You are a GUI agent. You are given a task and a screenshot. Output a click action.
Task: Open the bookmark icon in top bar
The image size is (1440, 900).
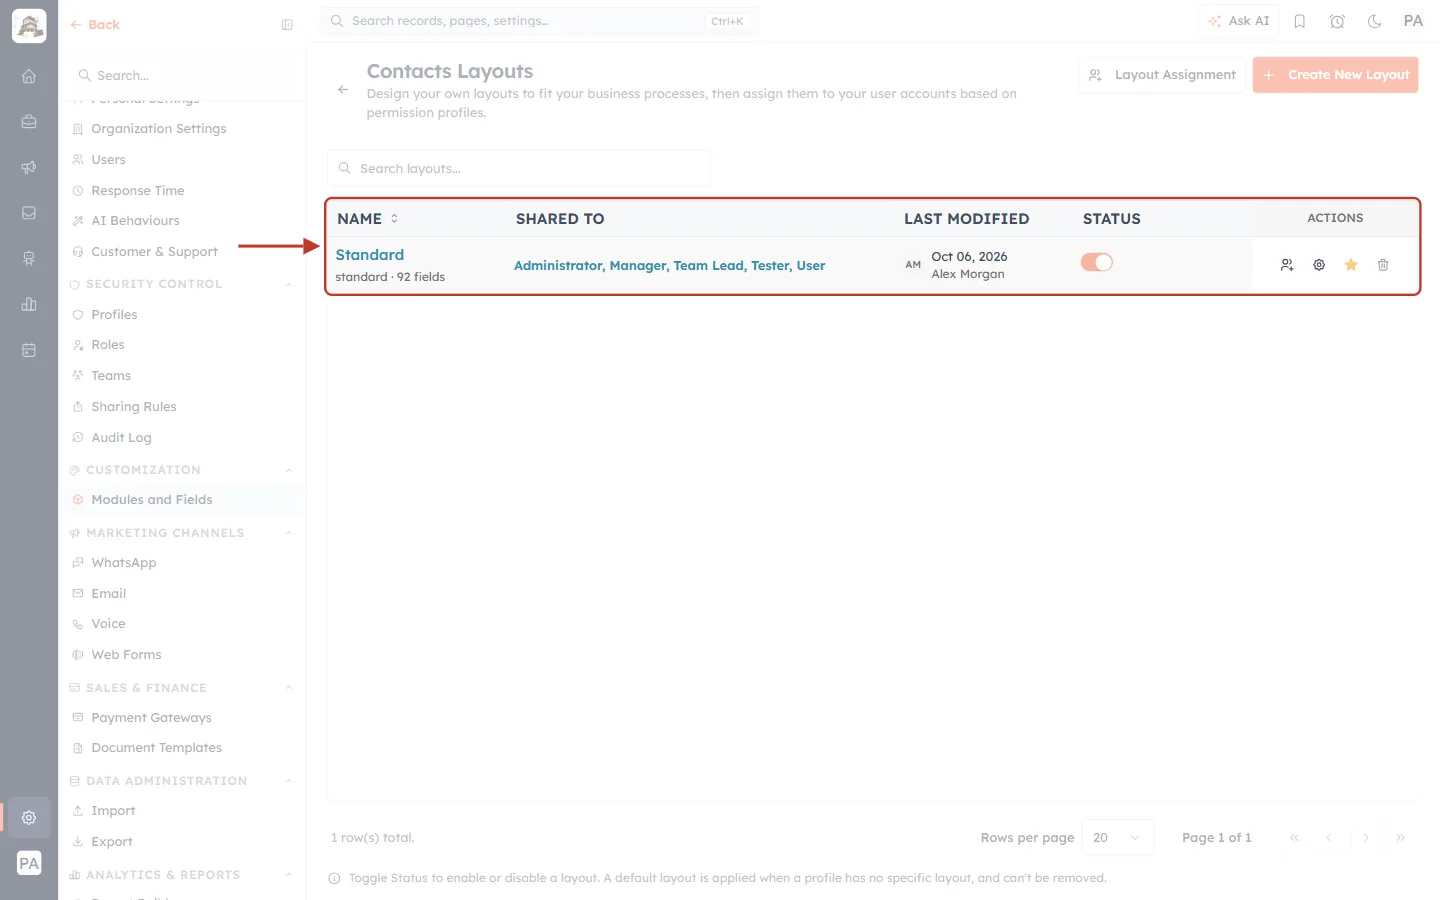coord(1300,21)
